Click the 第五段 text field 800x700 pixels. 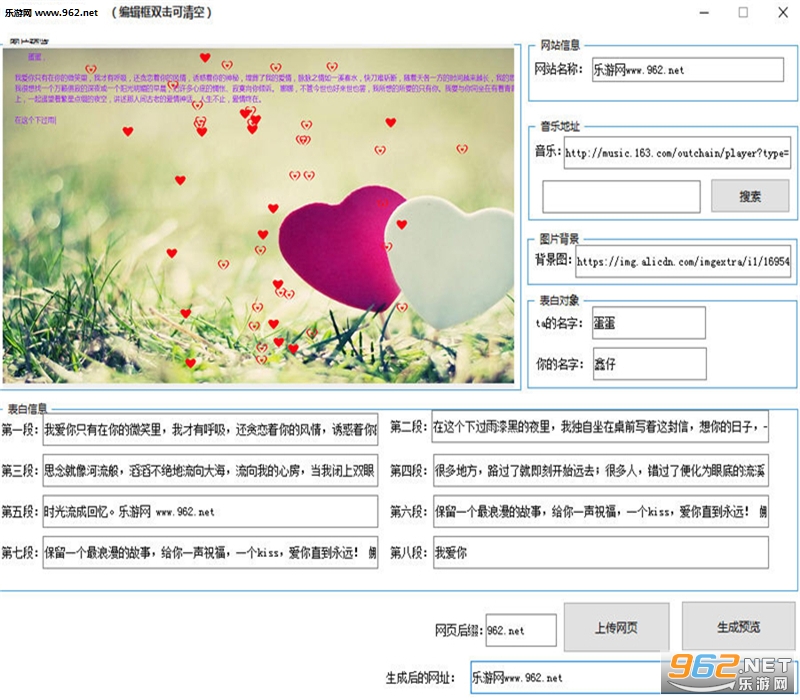coord(210,511)
